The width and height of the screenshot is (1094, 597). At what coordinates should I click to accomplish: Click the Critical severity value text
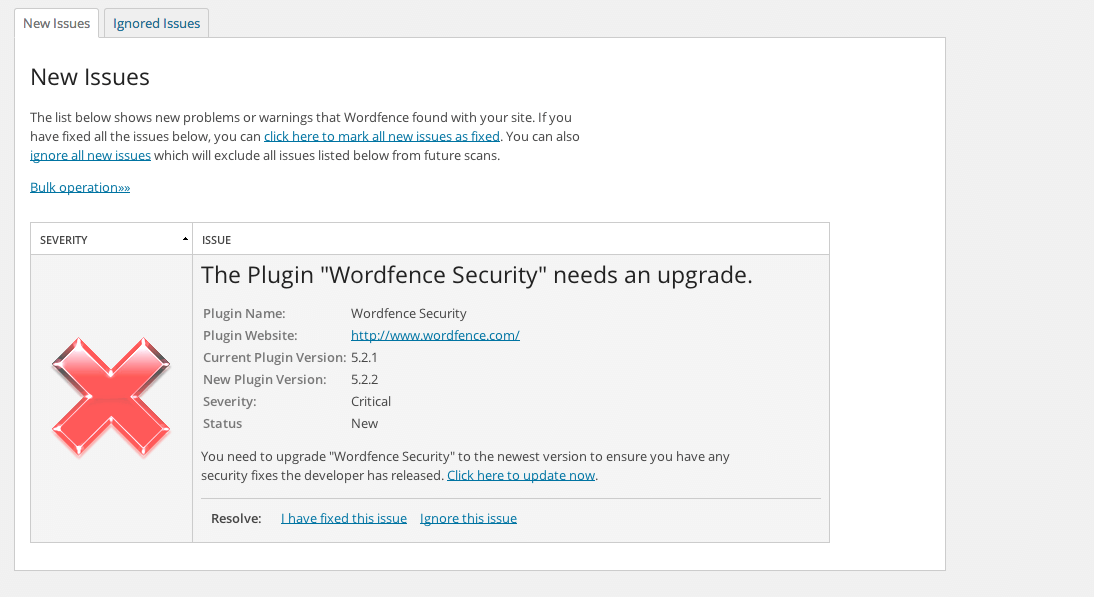(370, 402)
